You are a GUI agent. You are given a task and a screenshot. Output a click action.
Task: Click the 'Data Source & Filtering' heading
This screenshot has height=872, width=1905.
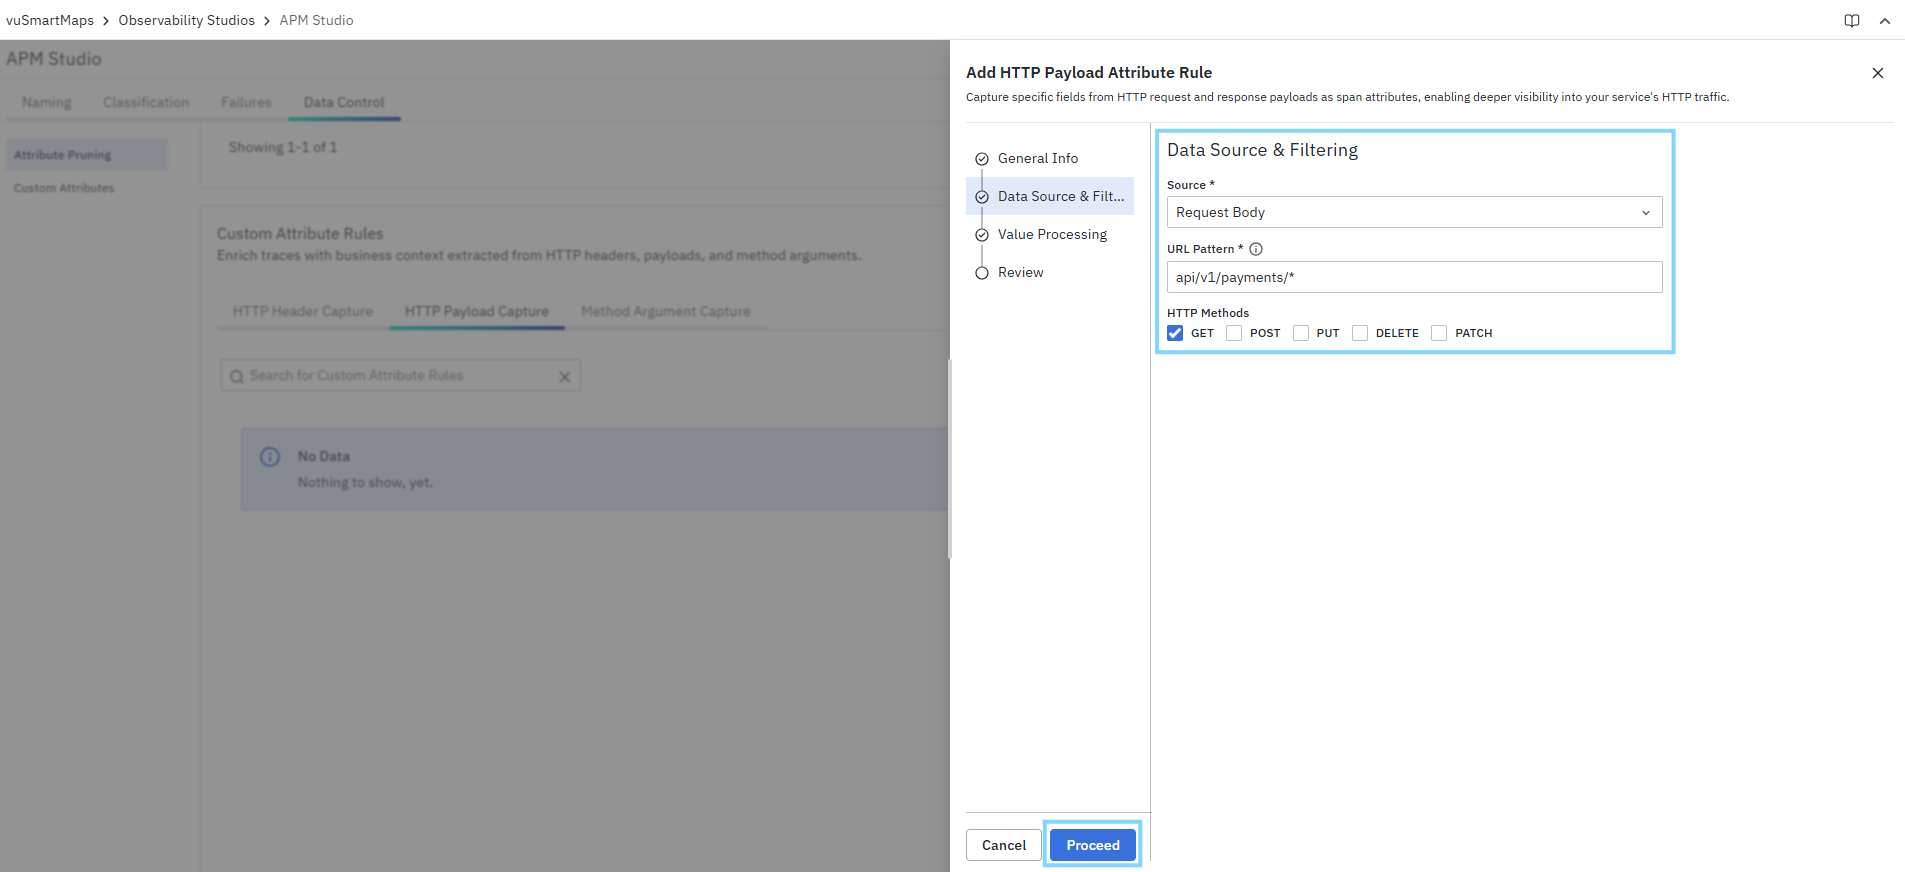[x=1262, y=150]
